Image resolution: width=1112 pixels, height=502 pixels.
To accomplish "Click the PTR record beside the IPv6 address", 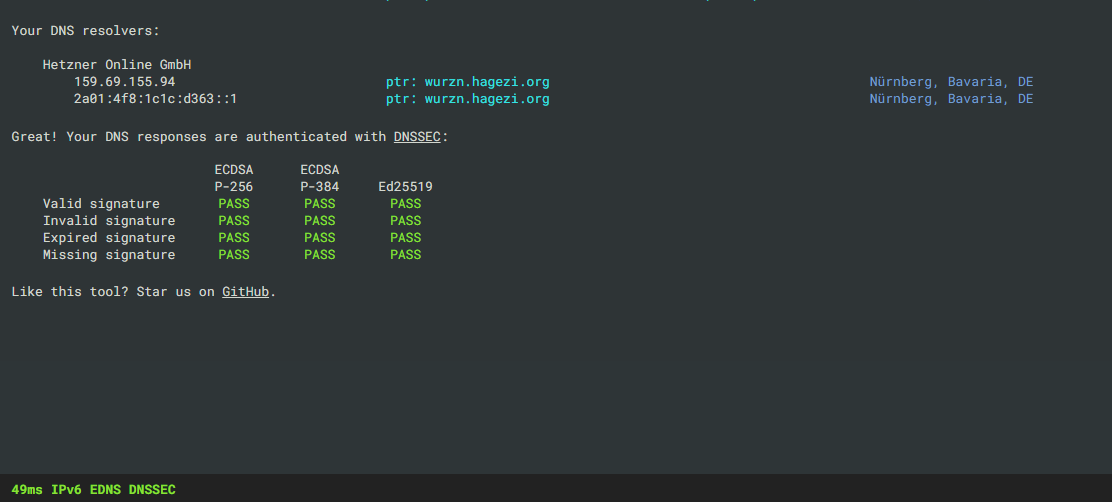I will click(x=467, y=99).
